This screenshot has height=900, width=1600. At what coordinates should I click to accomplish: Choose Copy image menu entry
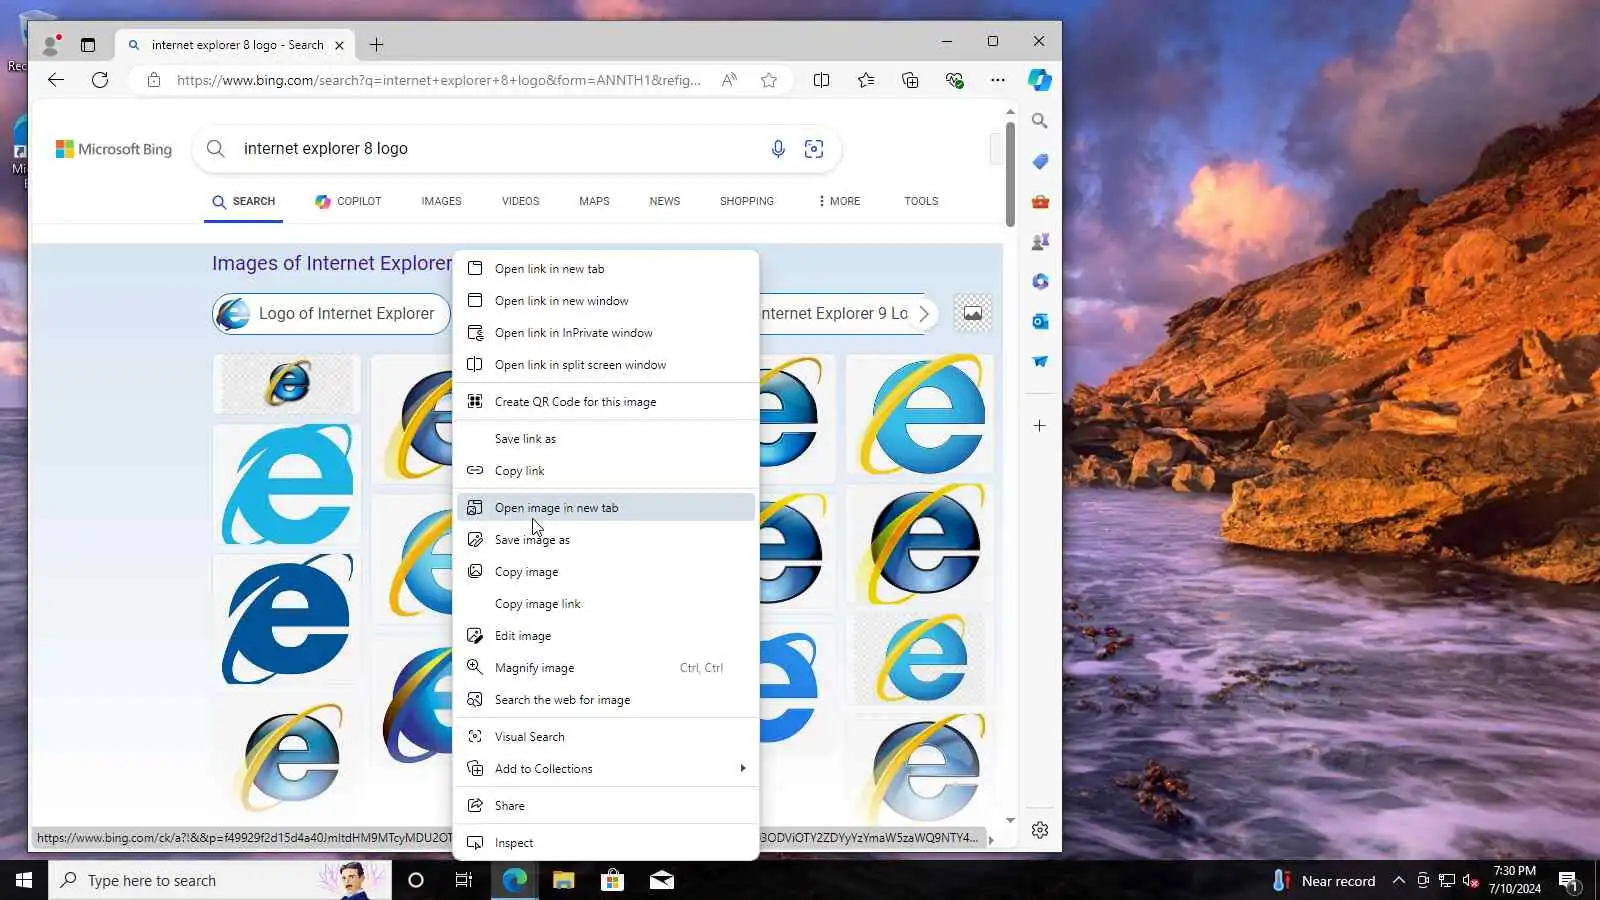click(x=606, y=572)
